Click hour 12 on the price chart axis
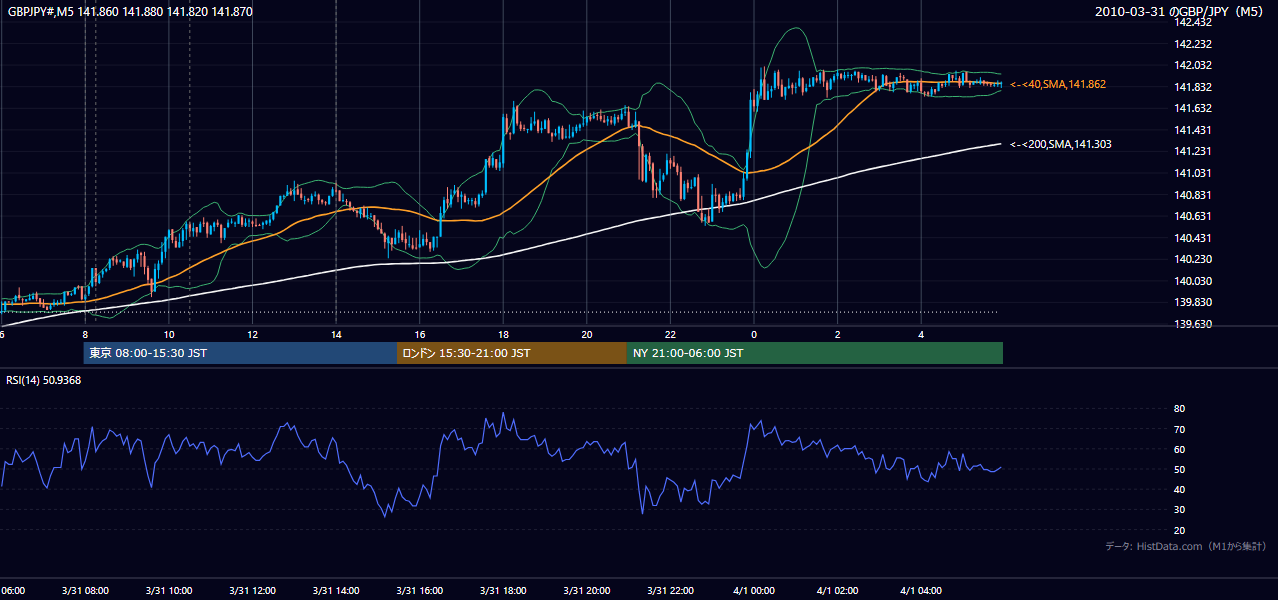 coord(252,334)
